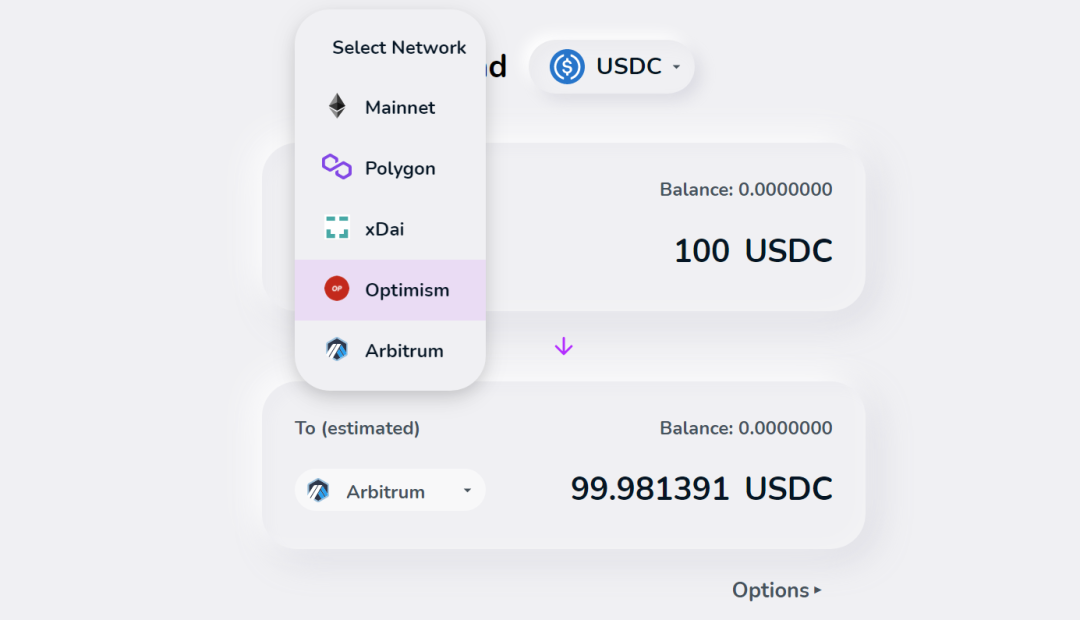The image size is (1080, 620).
Task: Click the estimated amount 99.981391
Action: click(650, 489)
